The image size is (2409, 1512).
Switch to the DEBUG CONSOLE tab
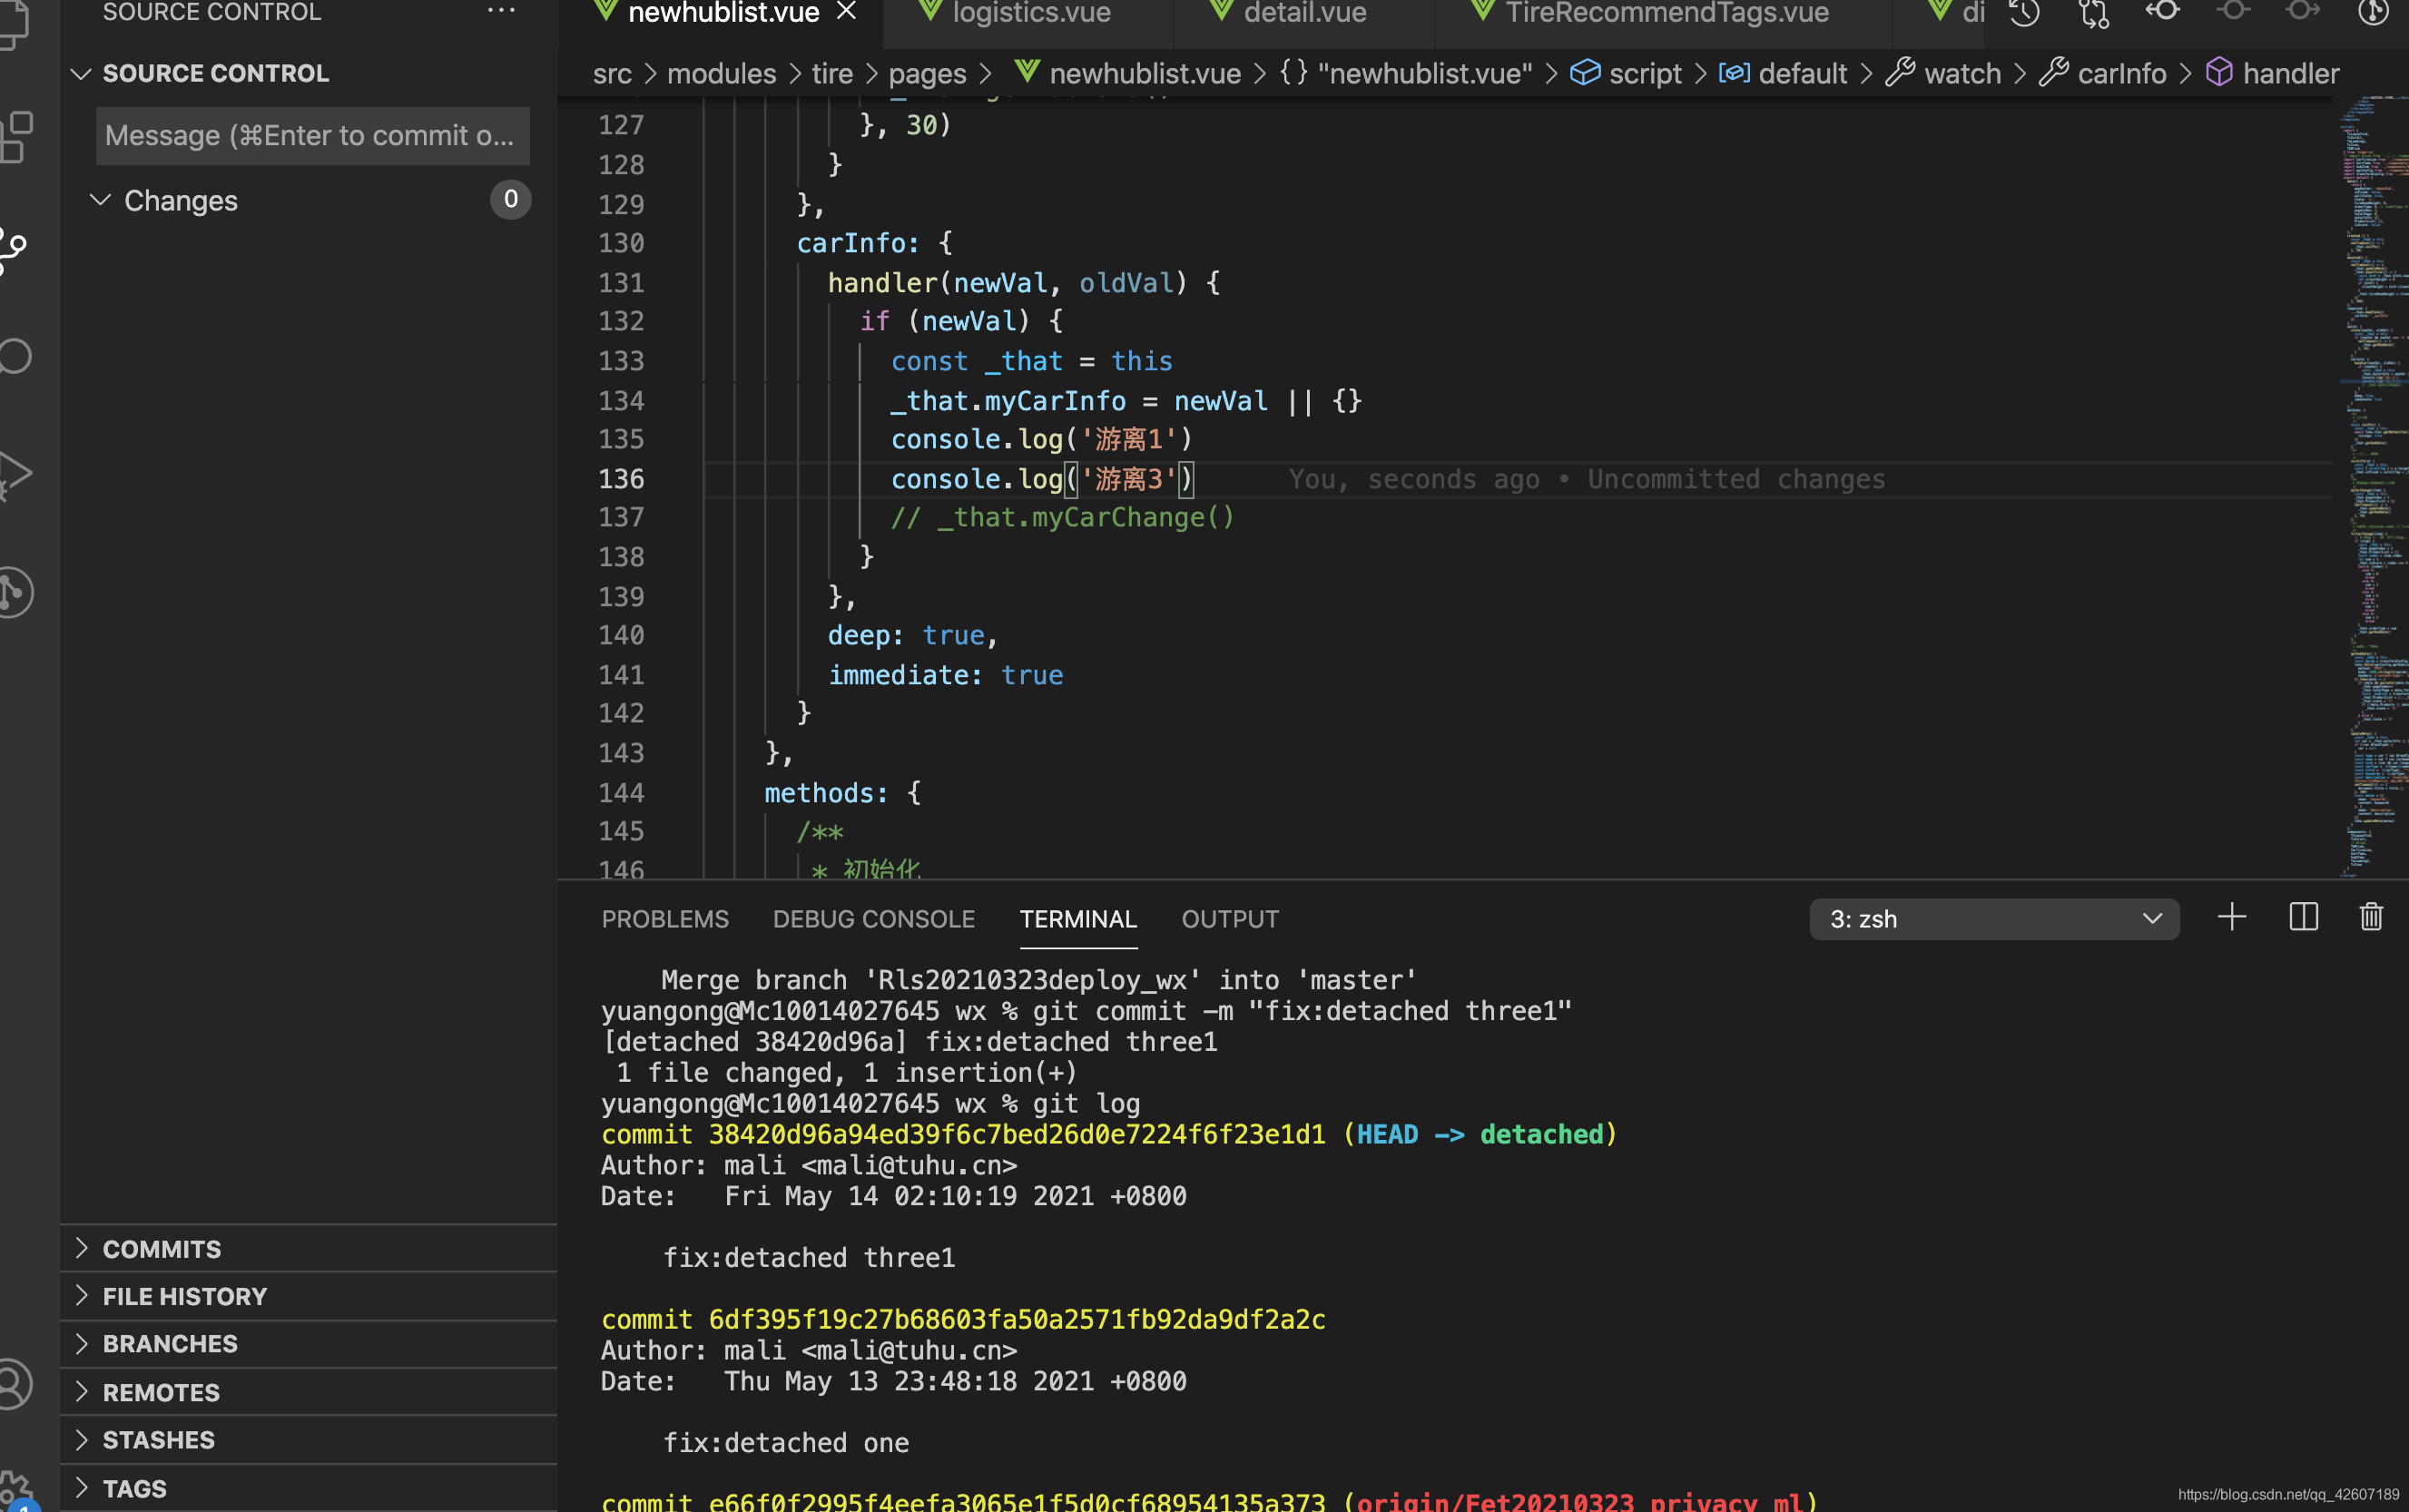pyautogui.click(x=873, y=919)
